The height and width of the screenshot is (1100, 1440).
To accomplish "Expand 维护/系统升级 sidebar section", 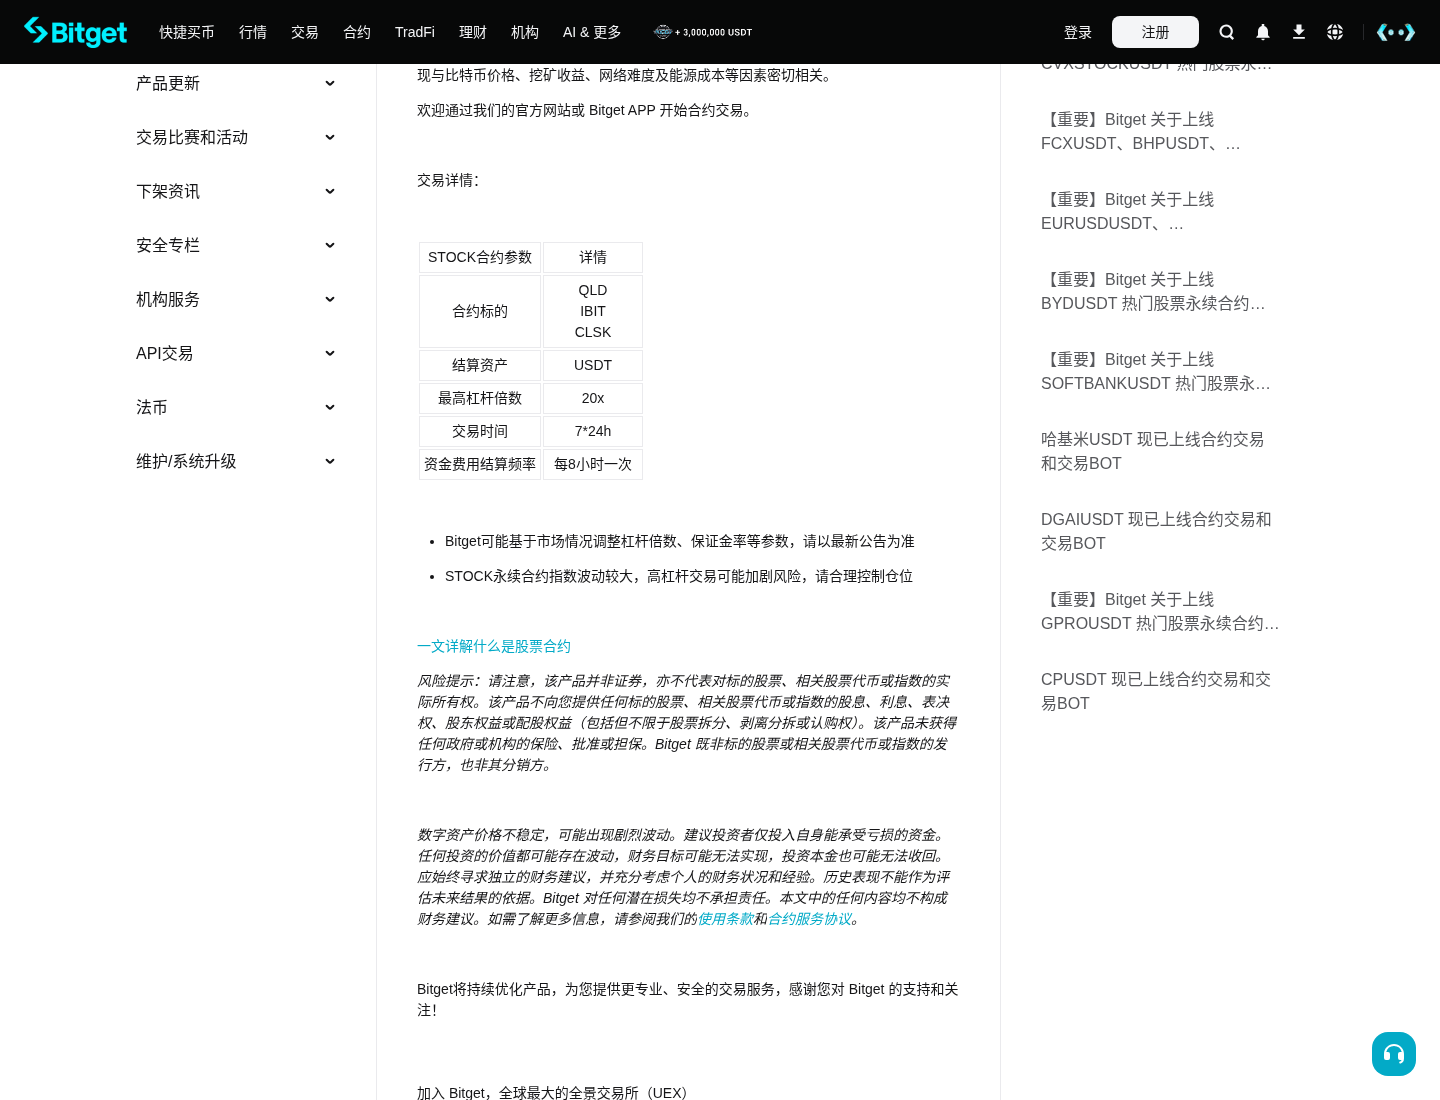I will pos(236,461).
